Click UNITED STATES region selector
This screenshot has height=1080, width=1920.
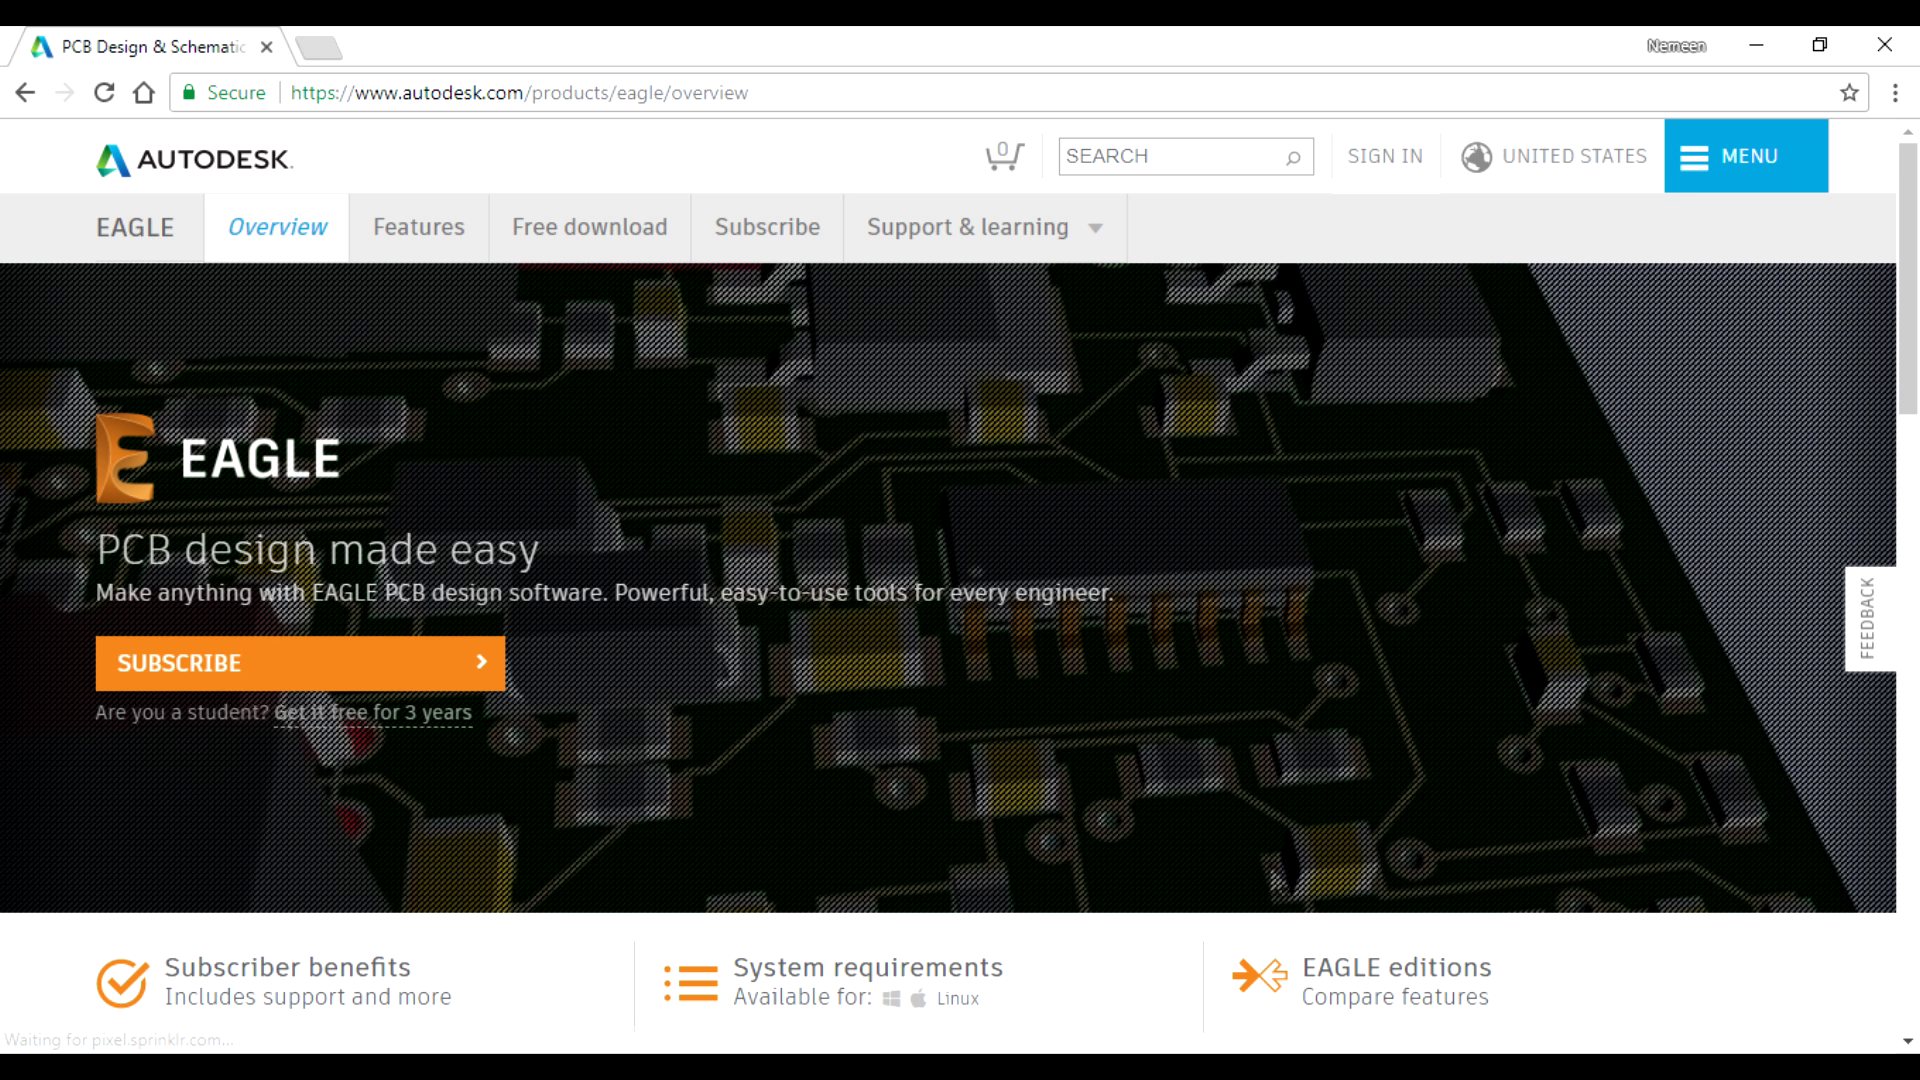(1574, 156)
